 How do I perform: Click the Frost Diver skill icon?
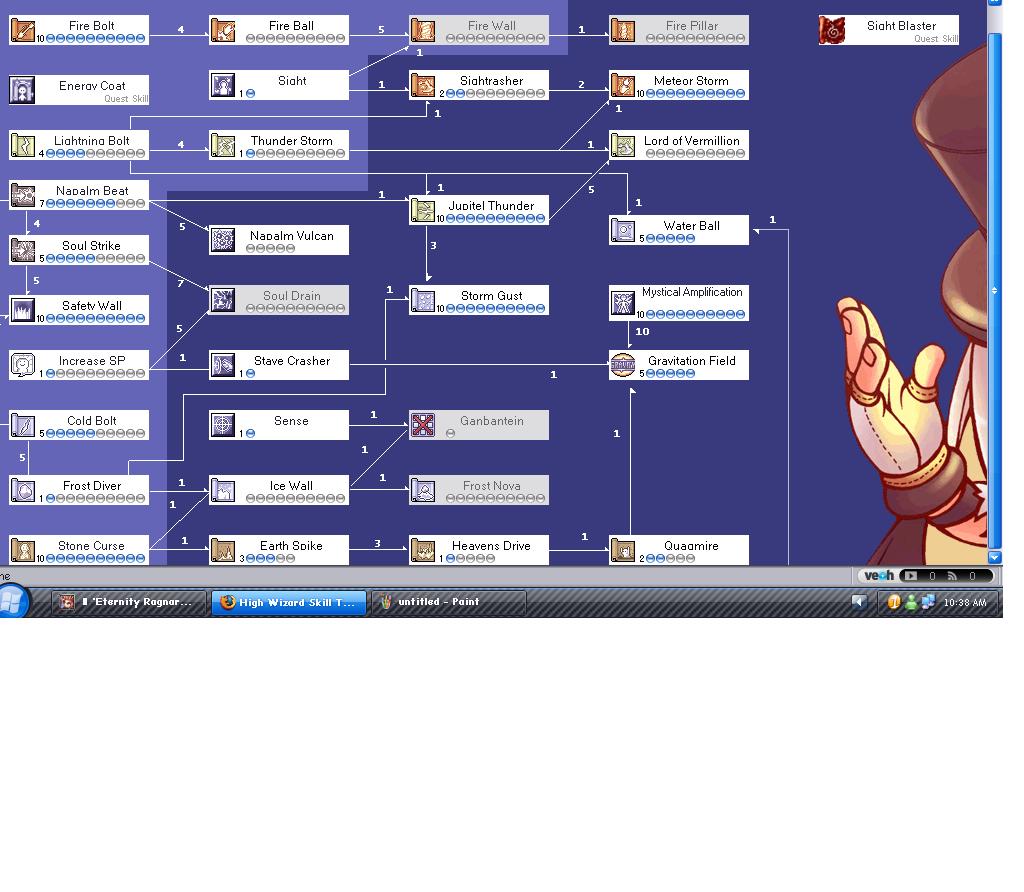click(23, 490)
